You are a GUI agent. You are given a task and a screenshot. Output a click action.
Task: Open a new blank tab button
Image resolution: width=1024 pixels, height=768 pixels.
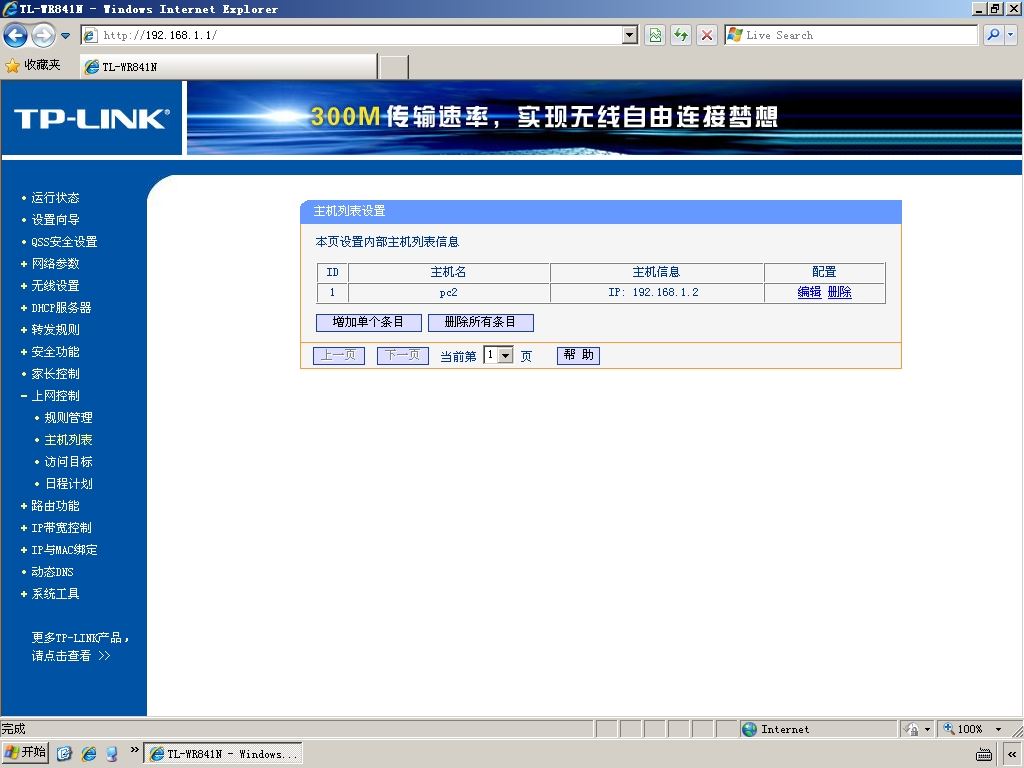pyautogui.click(x=394, y=67)
